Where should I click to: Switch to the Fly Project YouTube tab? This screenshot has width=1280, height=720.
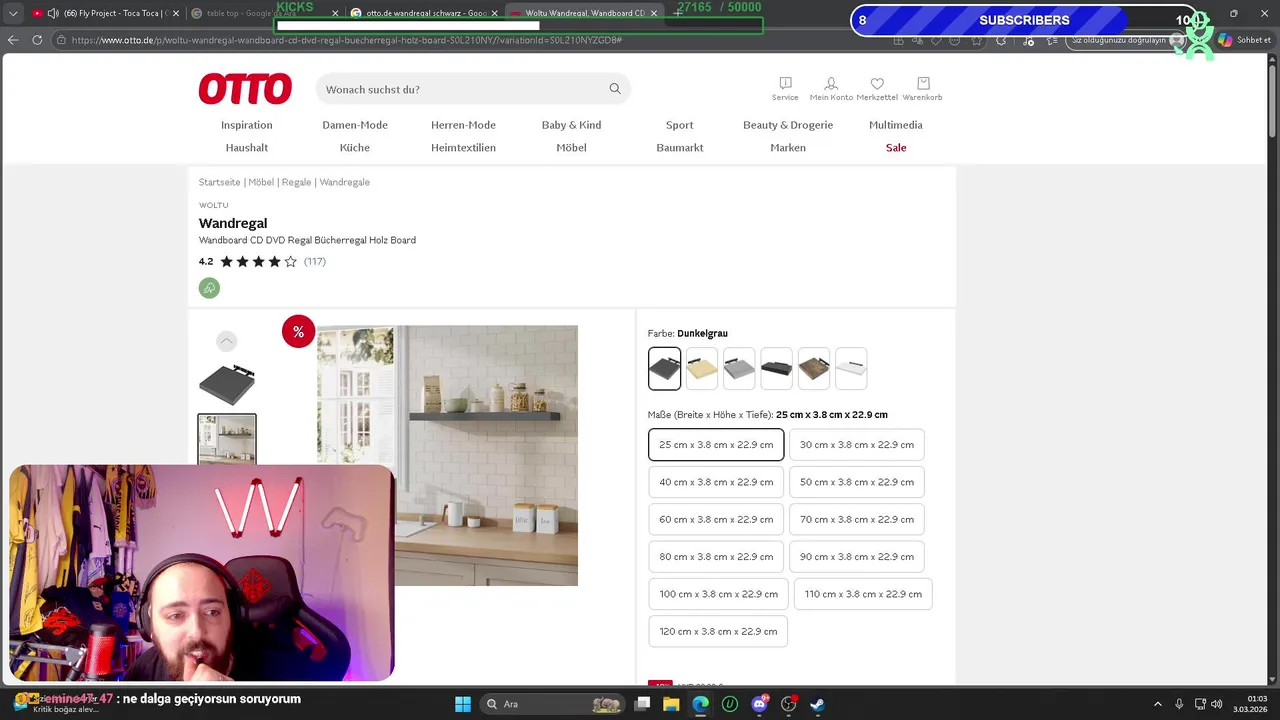(104, 13)
